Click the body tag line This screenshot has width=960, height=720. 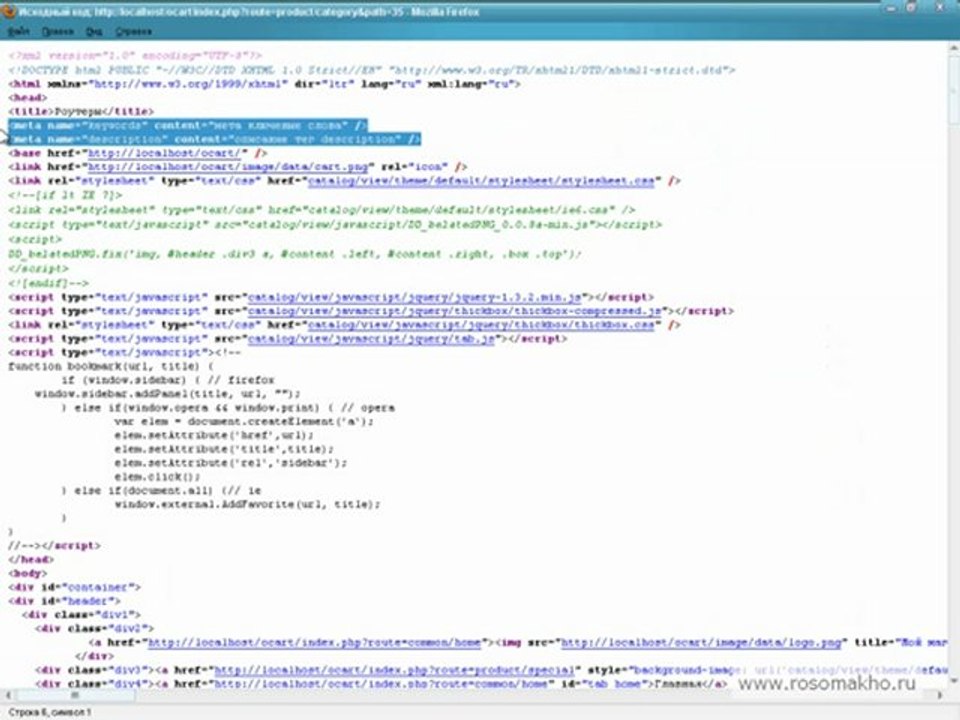click(x=28, y=574)
